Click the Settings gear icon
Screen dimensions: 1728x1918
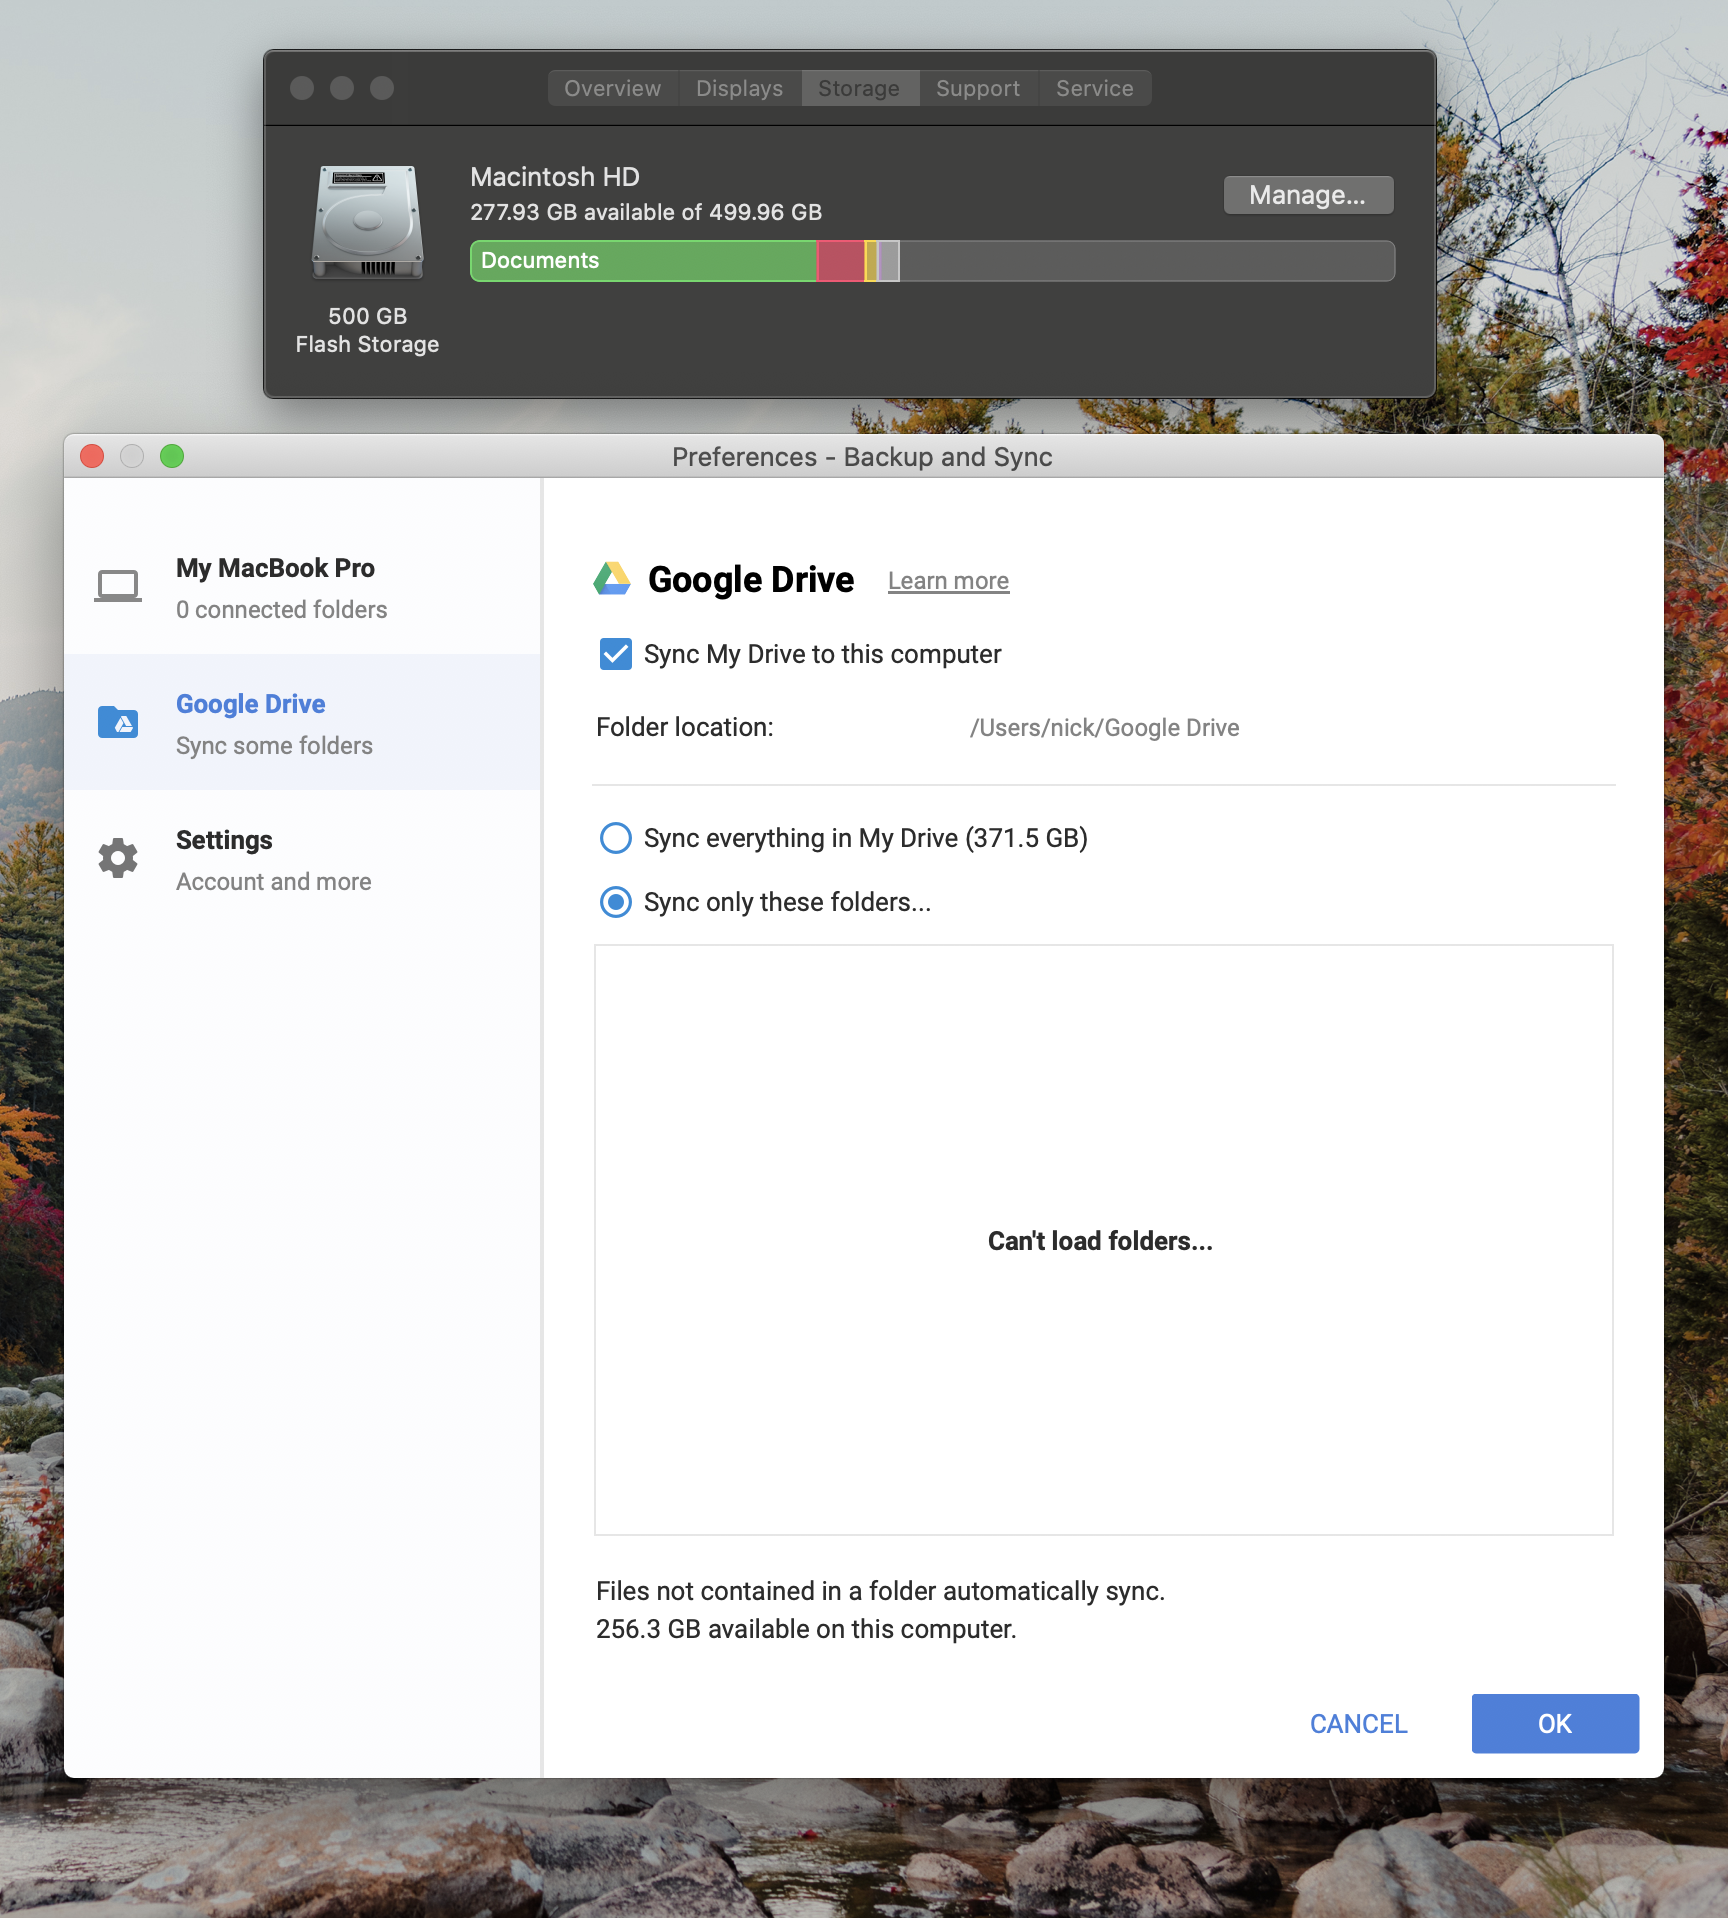[118, 858]
